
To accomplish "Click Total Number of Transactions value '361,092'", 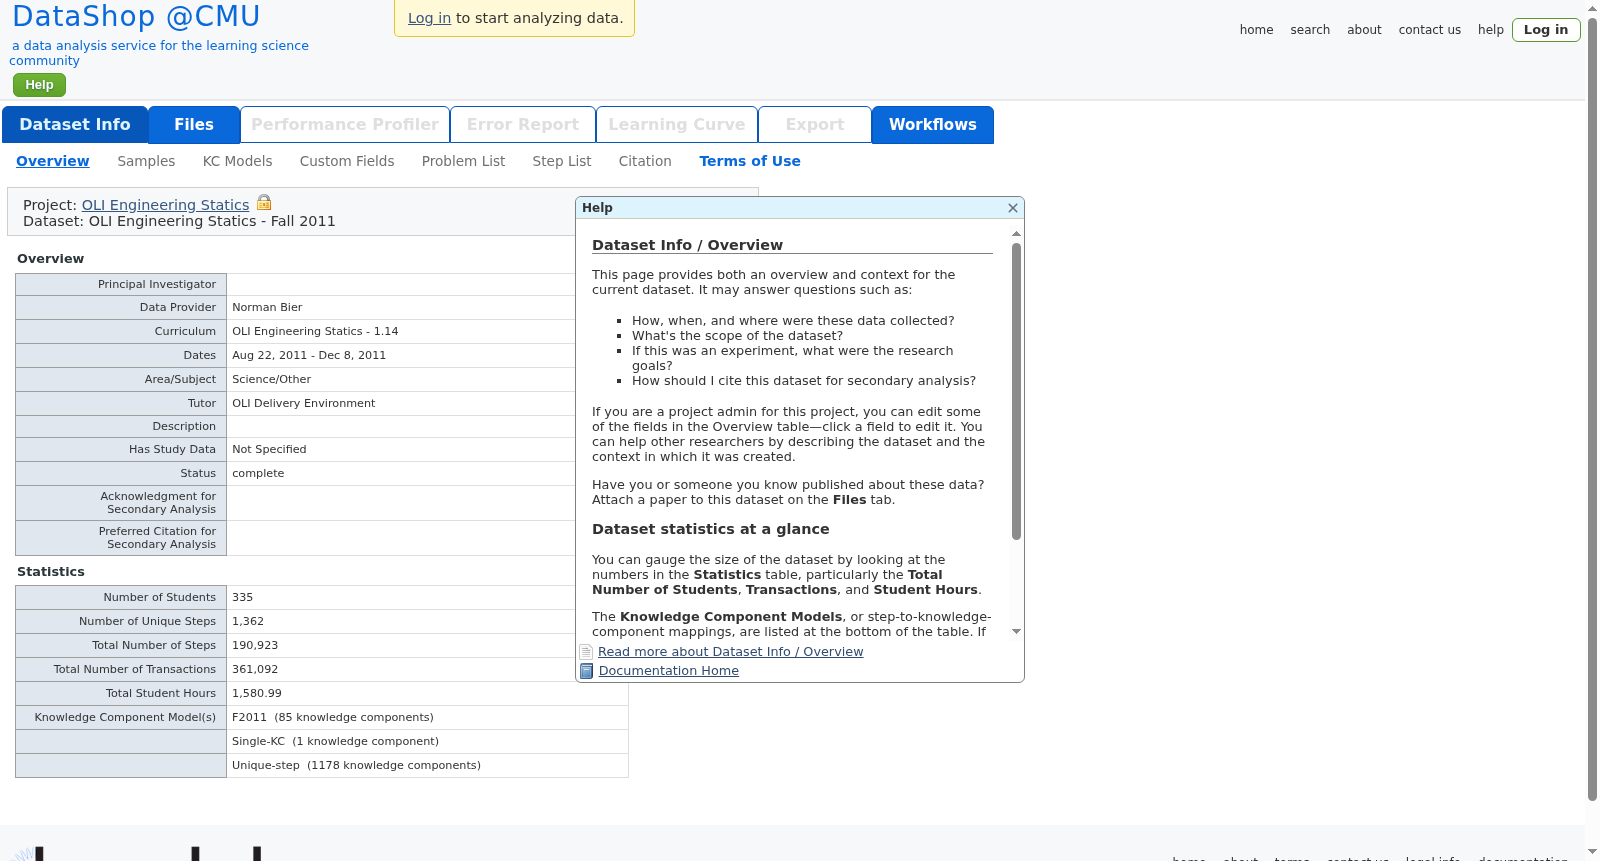I will tap(255, 670).
